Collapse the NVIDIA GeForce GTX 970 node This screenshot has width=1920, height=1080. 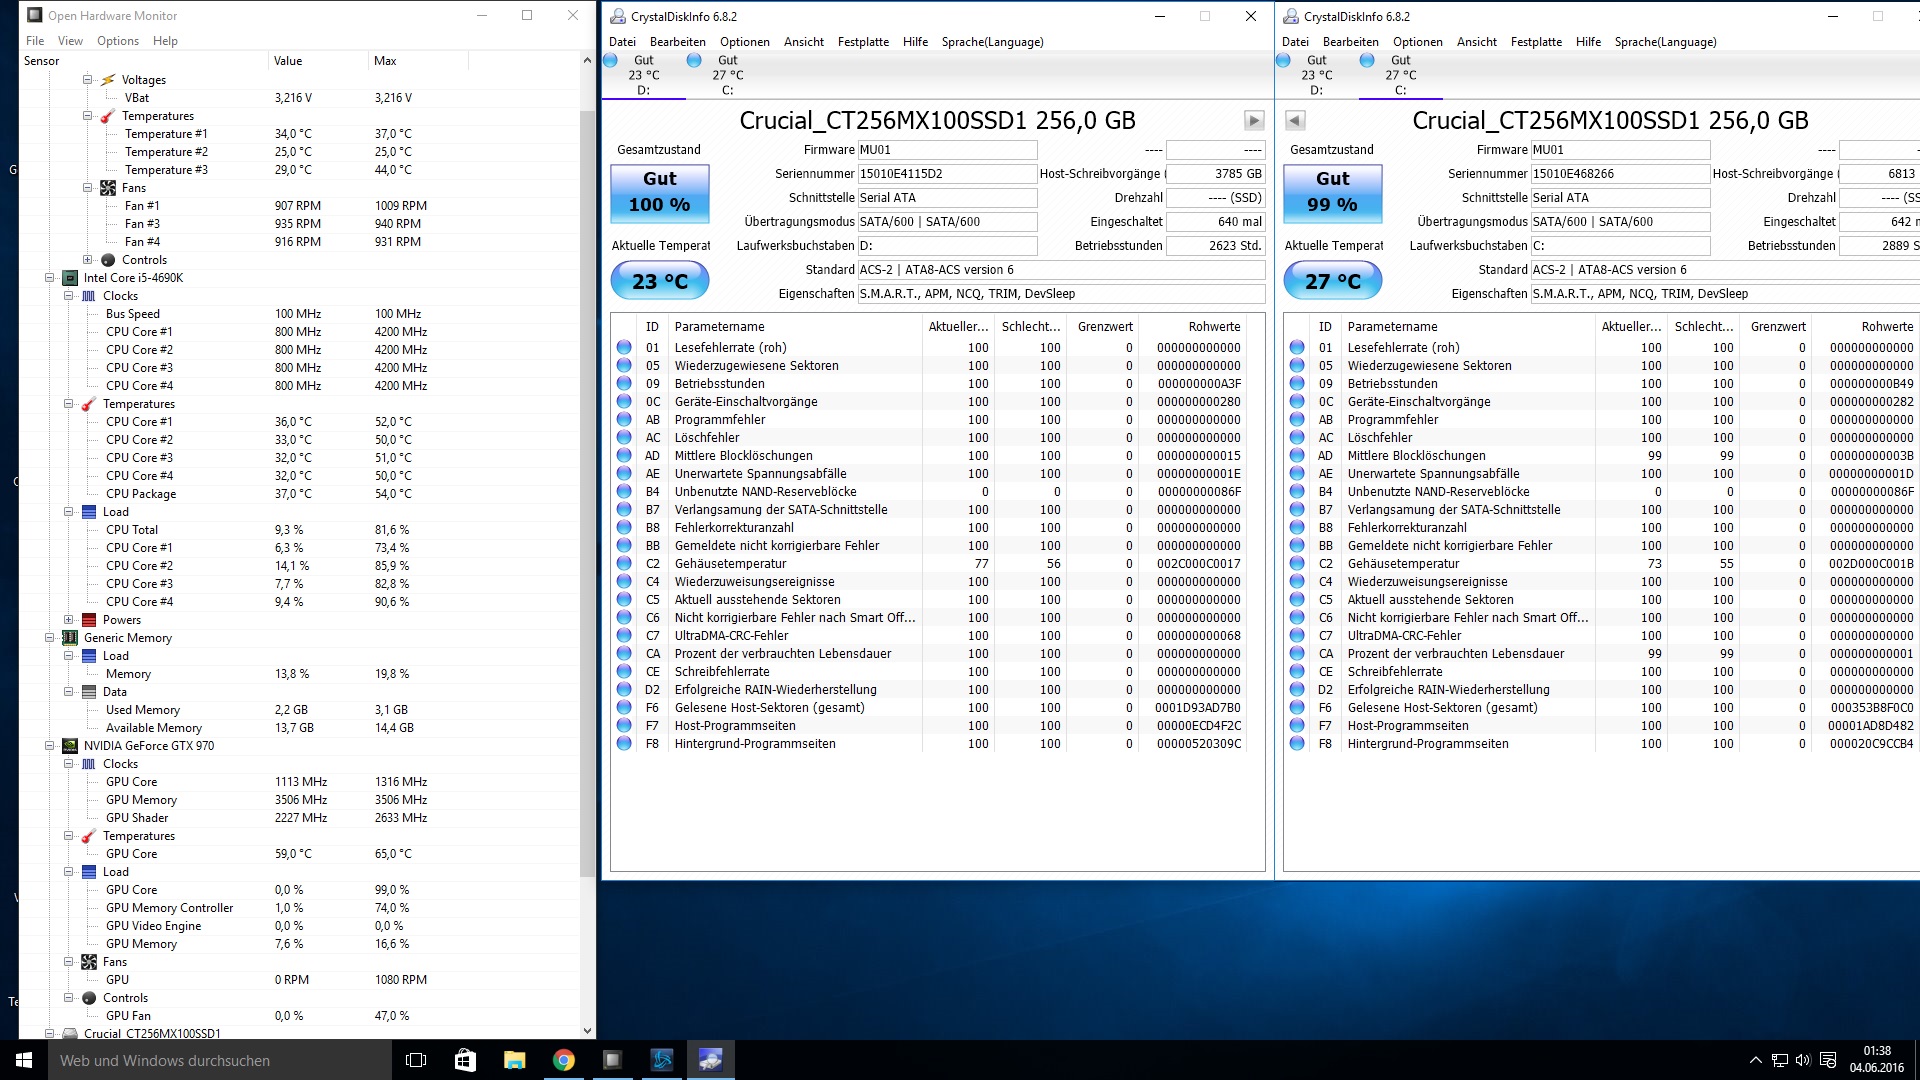pyautogui.click(x=49, y=746)
